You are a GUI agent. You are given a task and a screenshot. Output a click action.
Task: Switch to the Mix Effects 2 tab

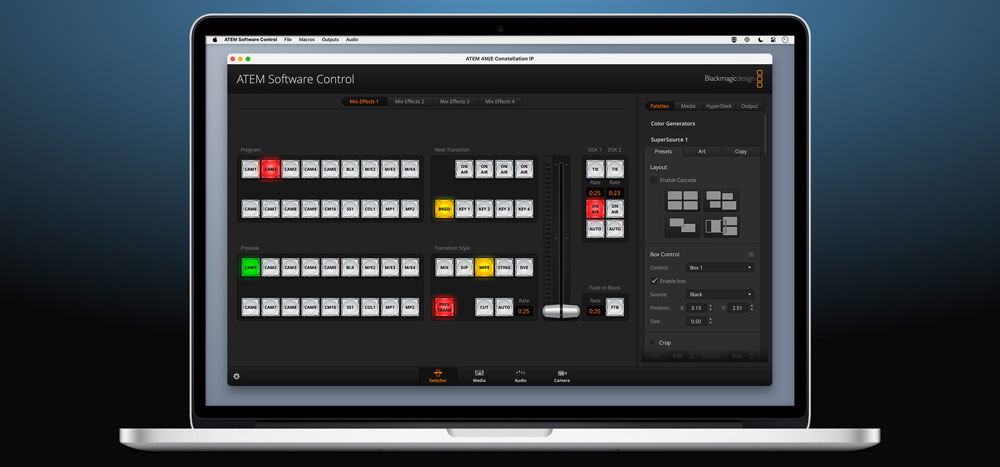[409, 101]
